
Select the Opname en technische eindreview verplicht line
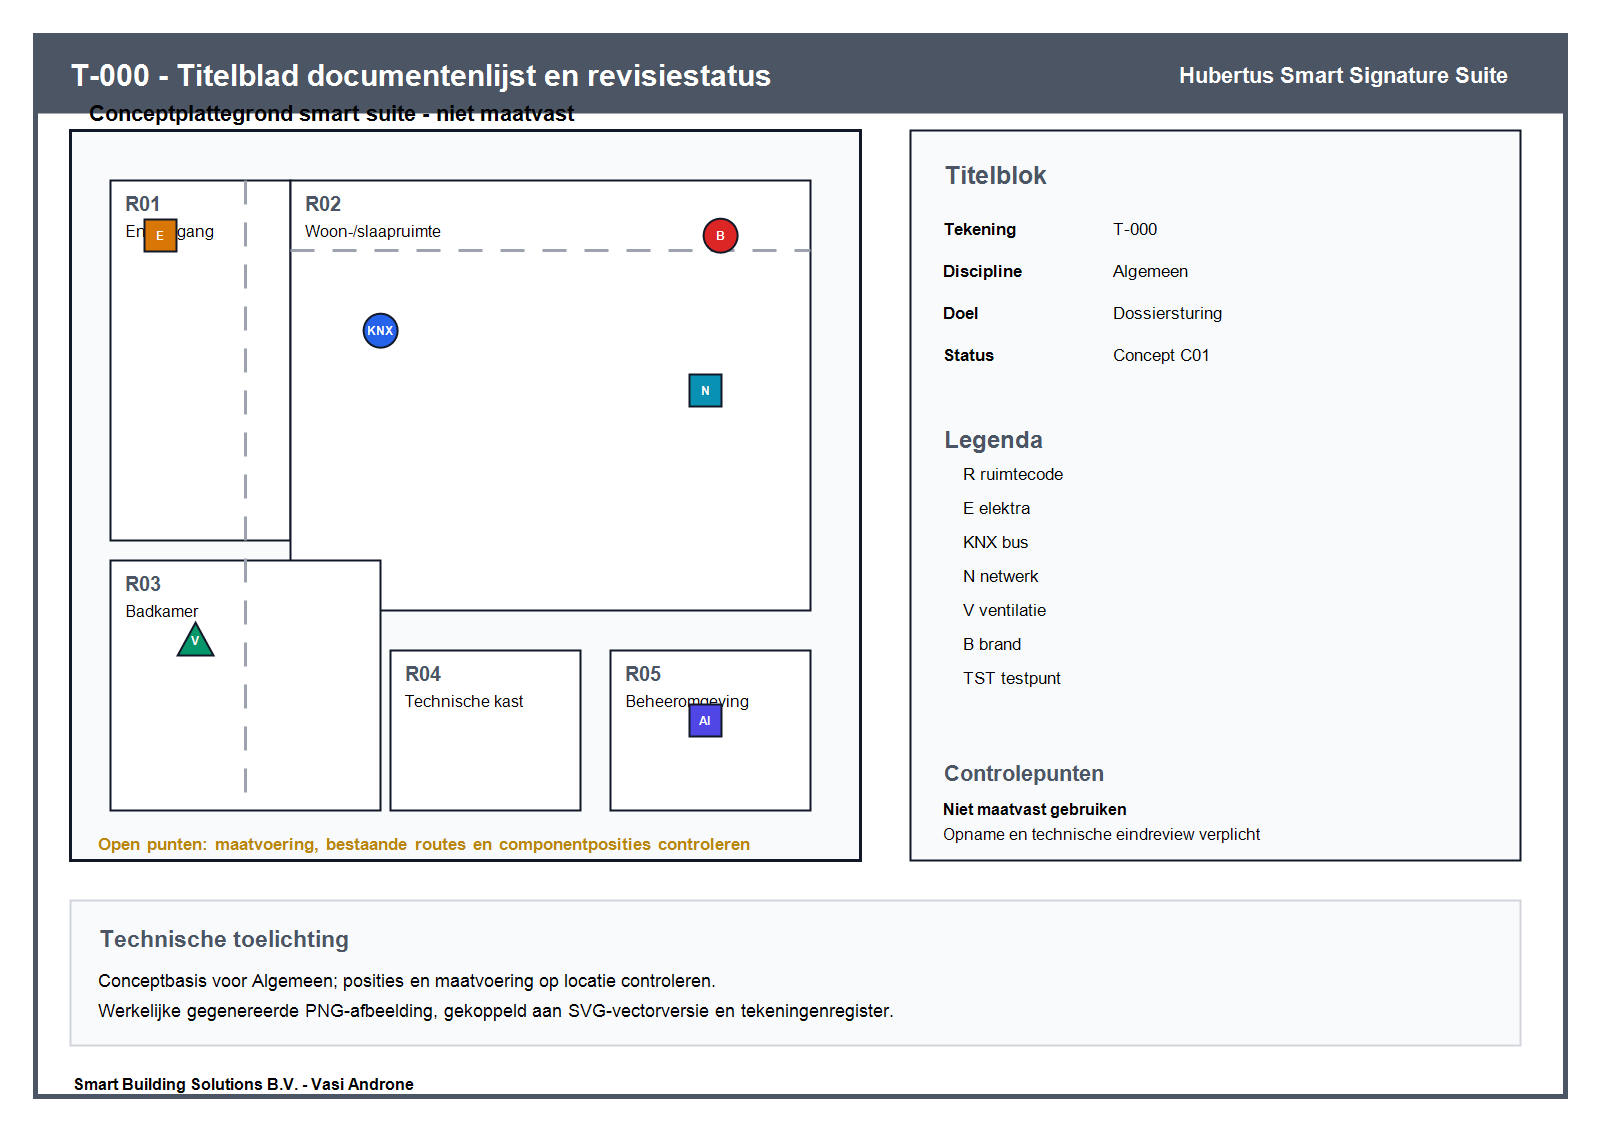[1101, 834]
